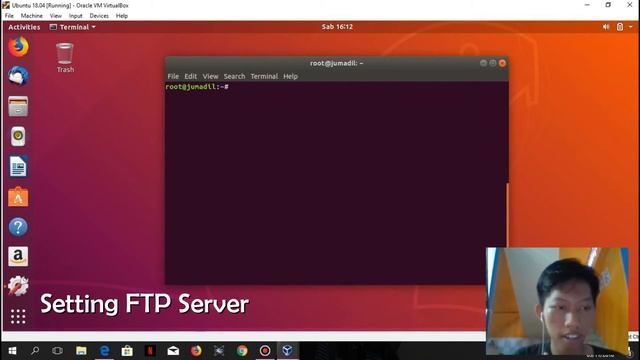This screenshot has height=360, width=640.
Task: Open VirtualBox File menu
Action: click(9, 16)
